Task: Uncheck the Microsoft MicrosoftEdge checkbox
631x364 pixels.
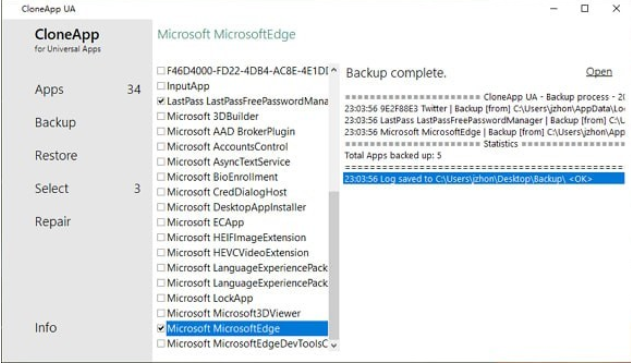Action: [161, 328]
